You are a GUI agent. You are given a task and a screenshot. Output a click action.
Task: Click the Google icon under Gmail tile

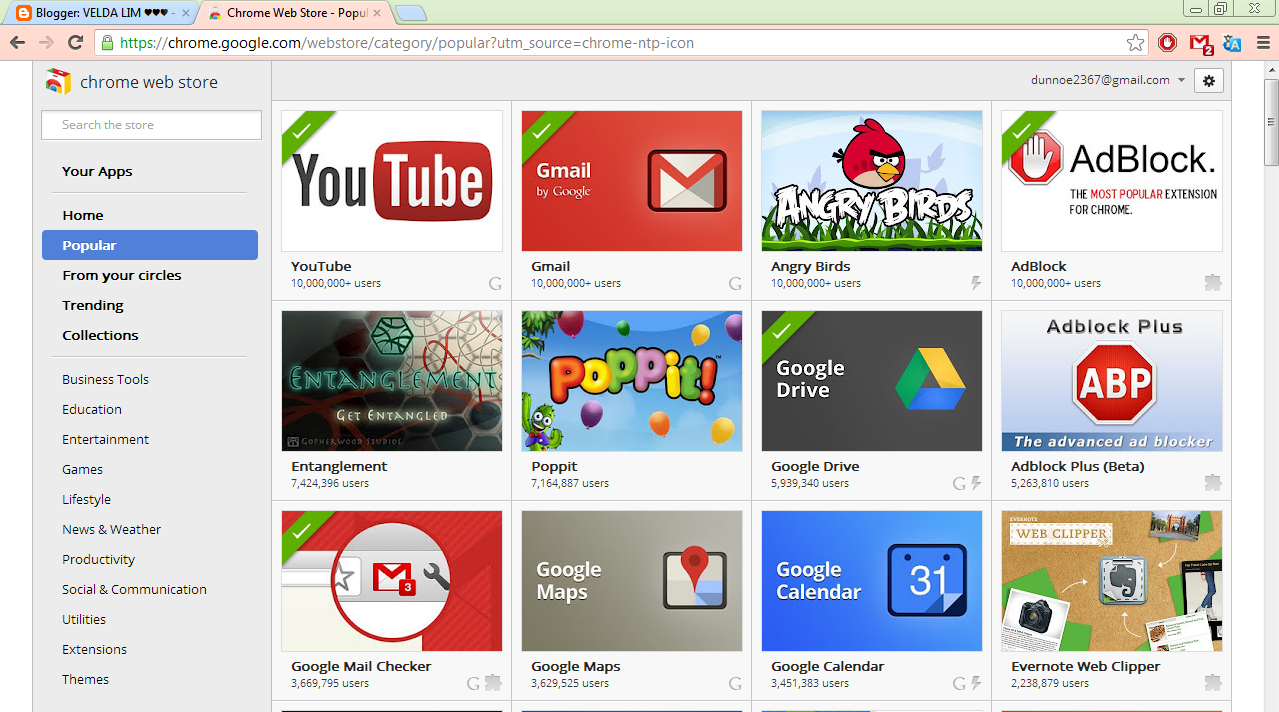click(735, 283)
